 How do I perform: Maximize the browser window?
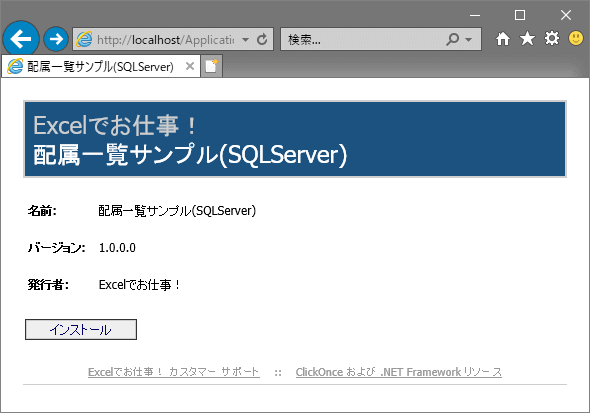point(520,15)
